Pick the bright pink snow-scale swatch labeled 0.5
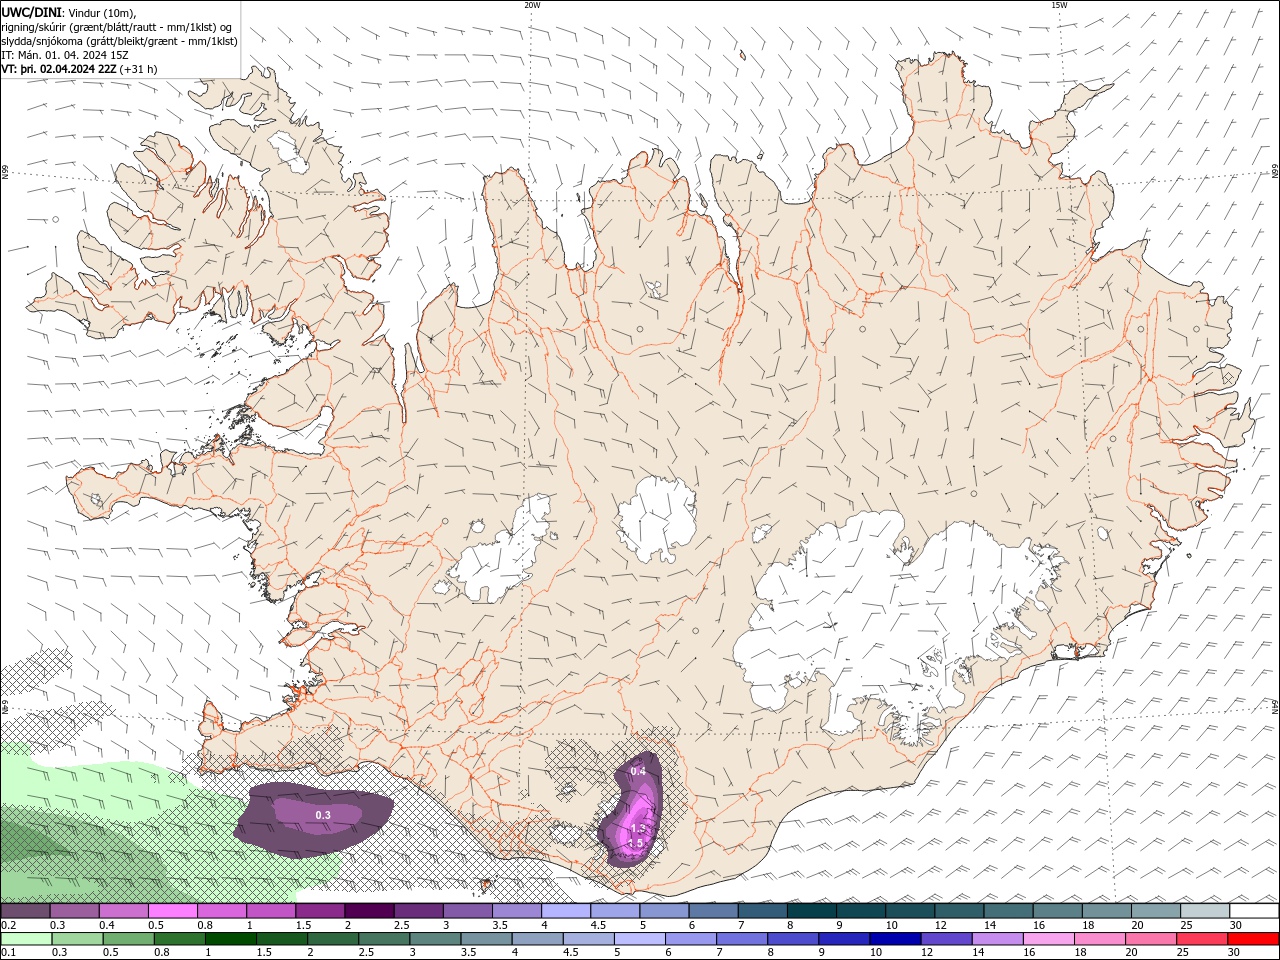Screen dimensions: 1280x960 tap(172, 911)
